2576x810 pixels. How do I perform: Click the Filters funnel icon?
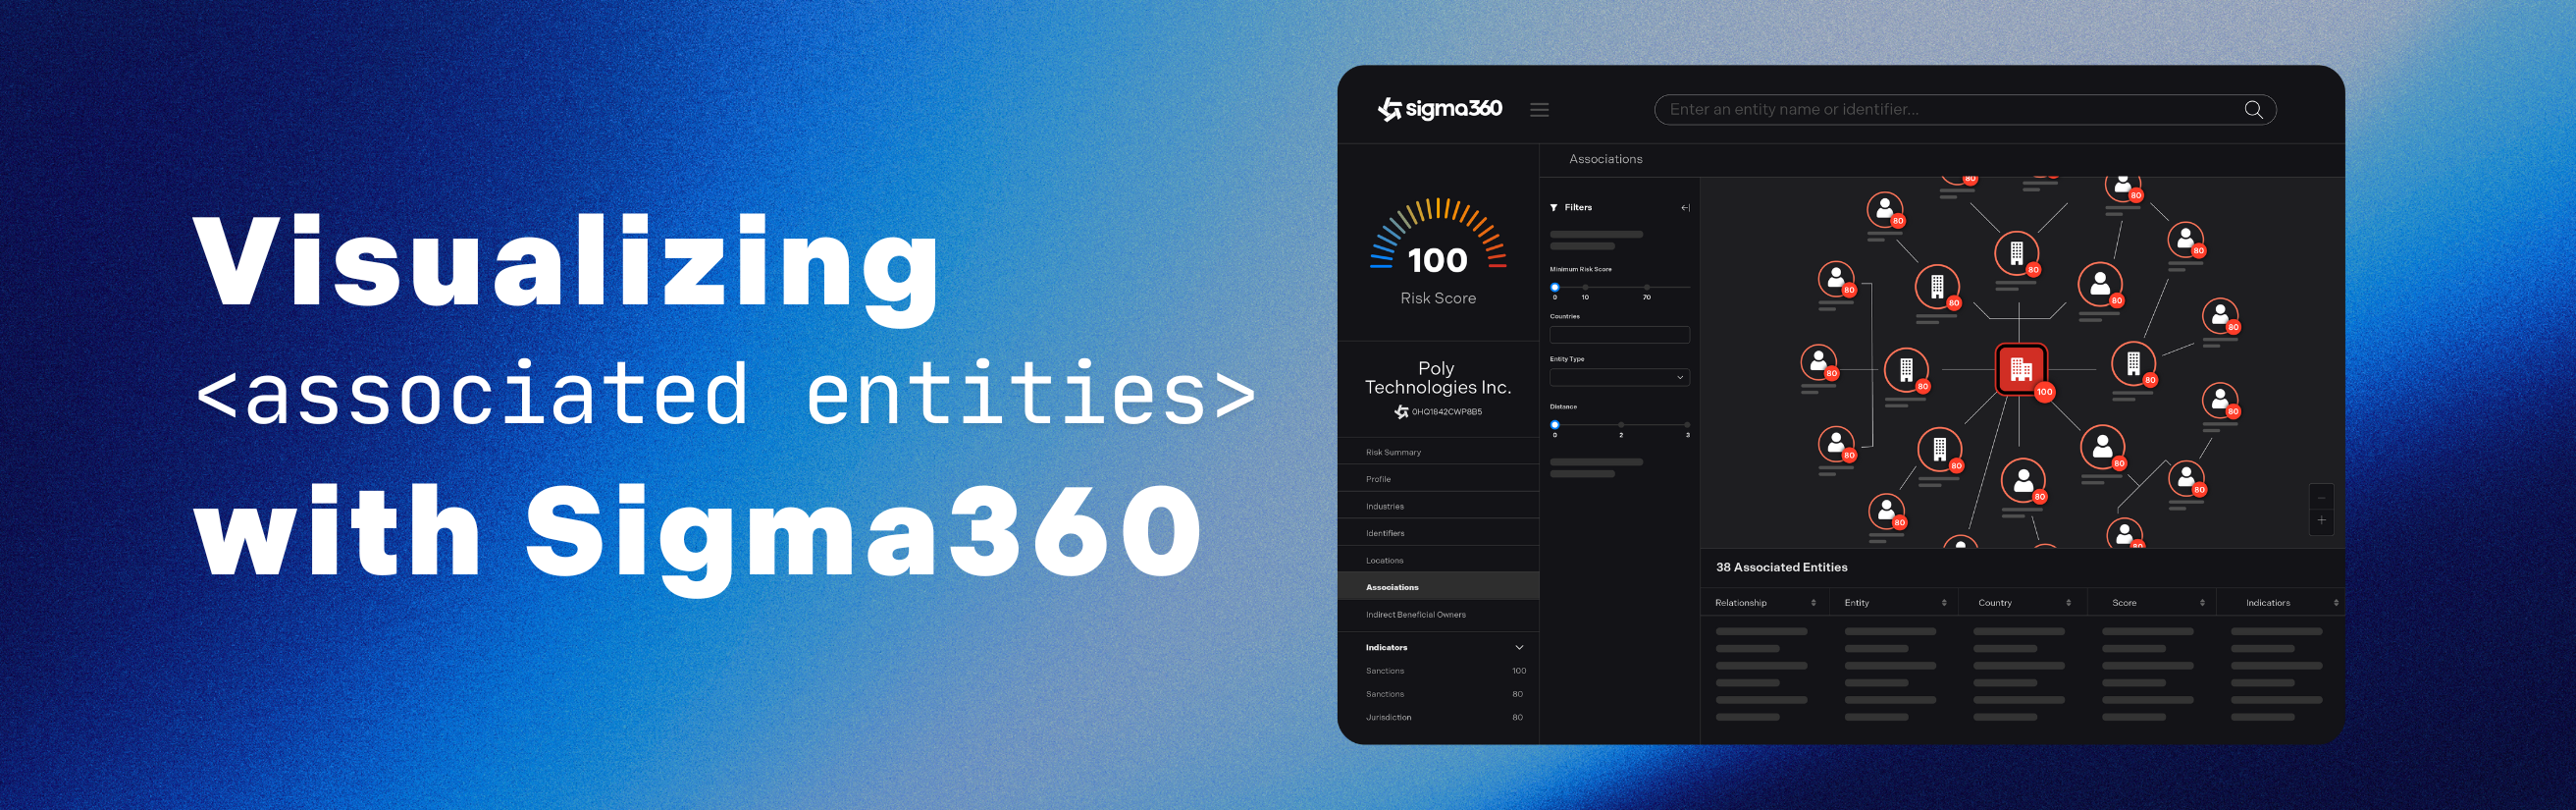coord(1554,208)
